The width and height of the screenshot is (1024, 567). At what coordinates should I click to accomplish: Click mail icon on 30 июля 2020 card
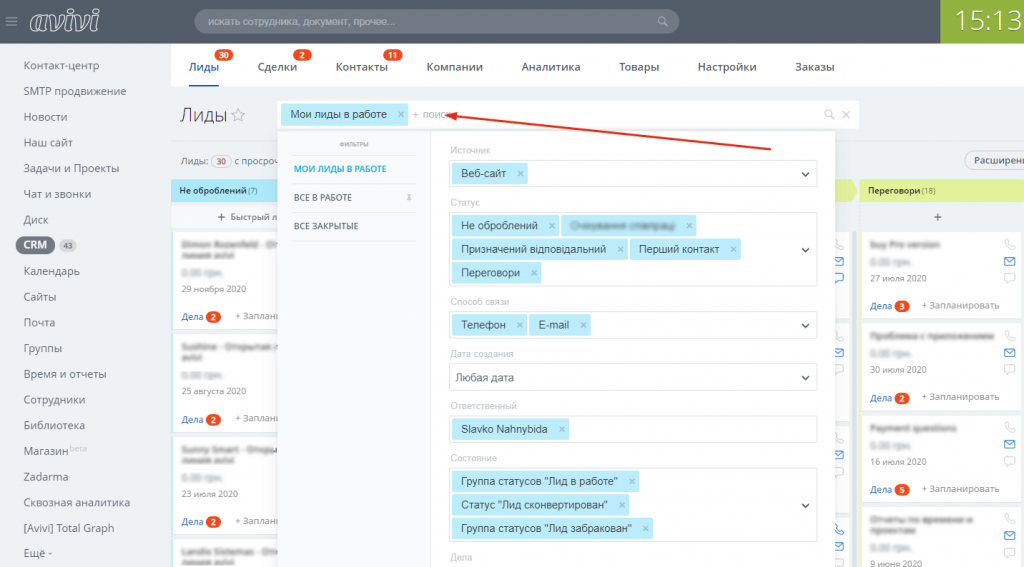(1010, 353)
